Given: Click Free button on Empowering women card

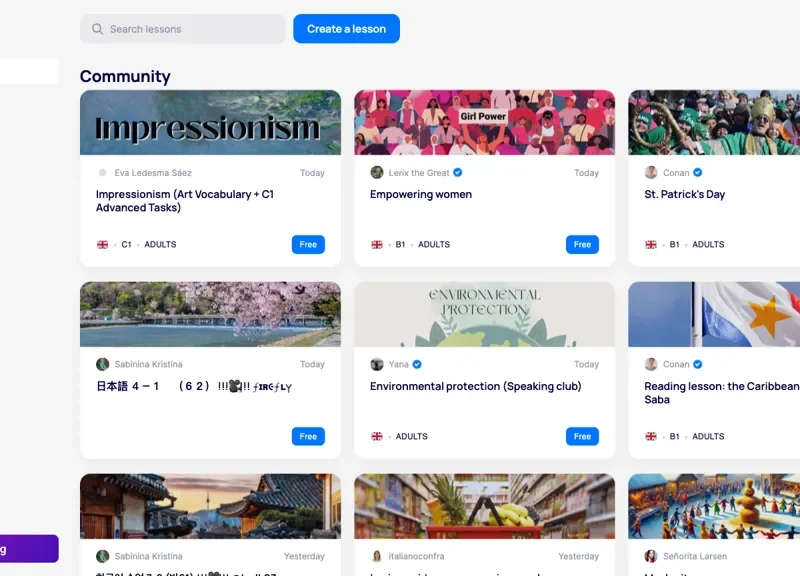Looking at the screenshot, I should click(582, 244).
